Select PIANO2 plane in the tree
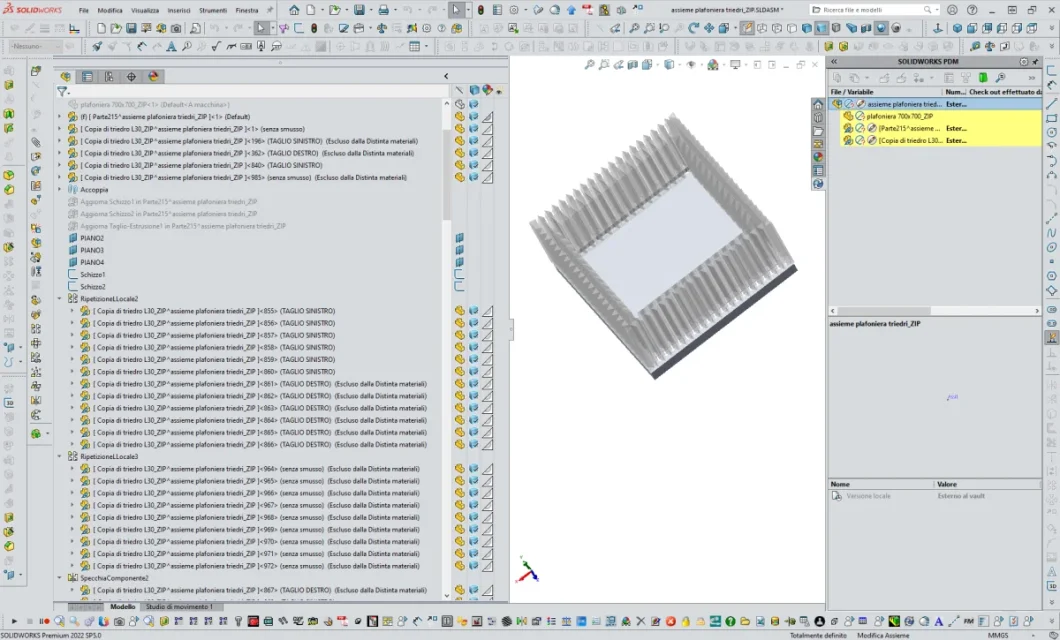The width and height of the screenshot is (1060, 640). click(91, 238)
